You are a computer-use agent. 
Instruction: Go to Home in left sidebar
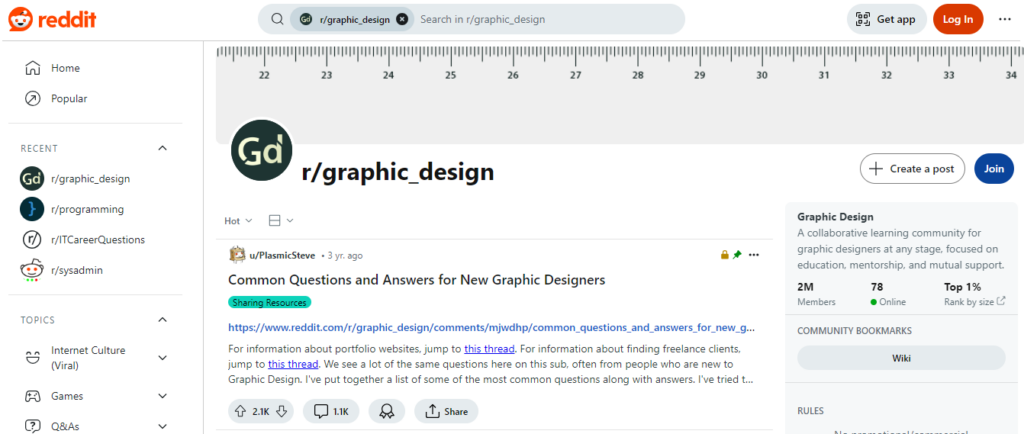[x=65, y=68]
